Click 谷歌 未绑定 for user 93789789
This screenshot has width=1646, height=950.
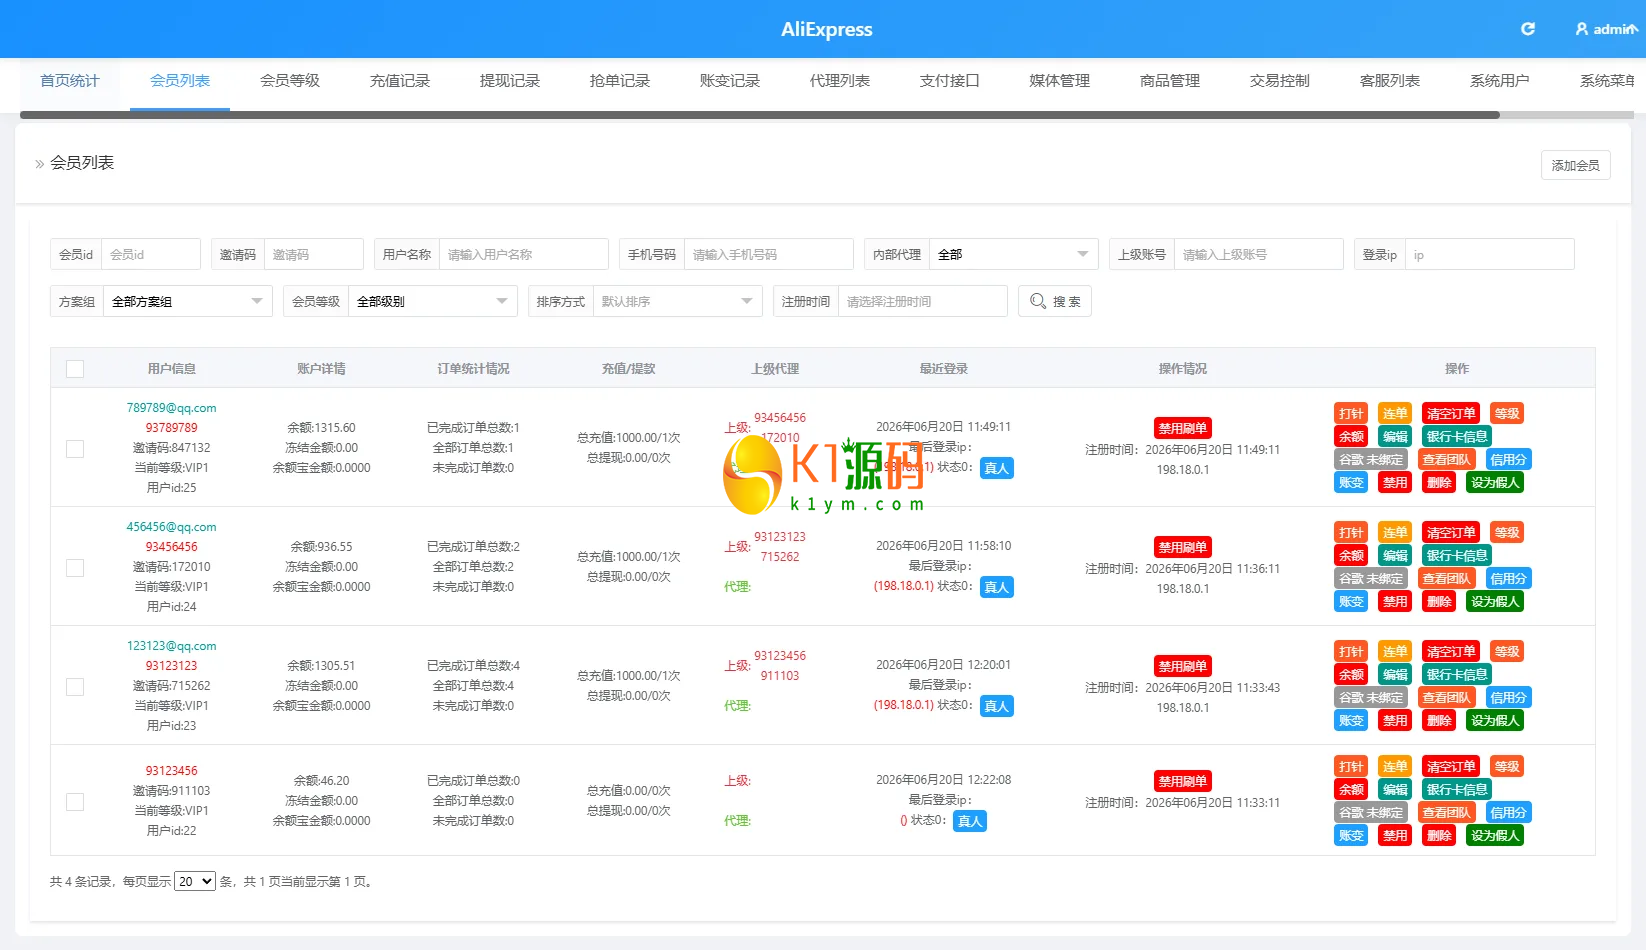tap(1371, 460)
